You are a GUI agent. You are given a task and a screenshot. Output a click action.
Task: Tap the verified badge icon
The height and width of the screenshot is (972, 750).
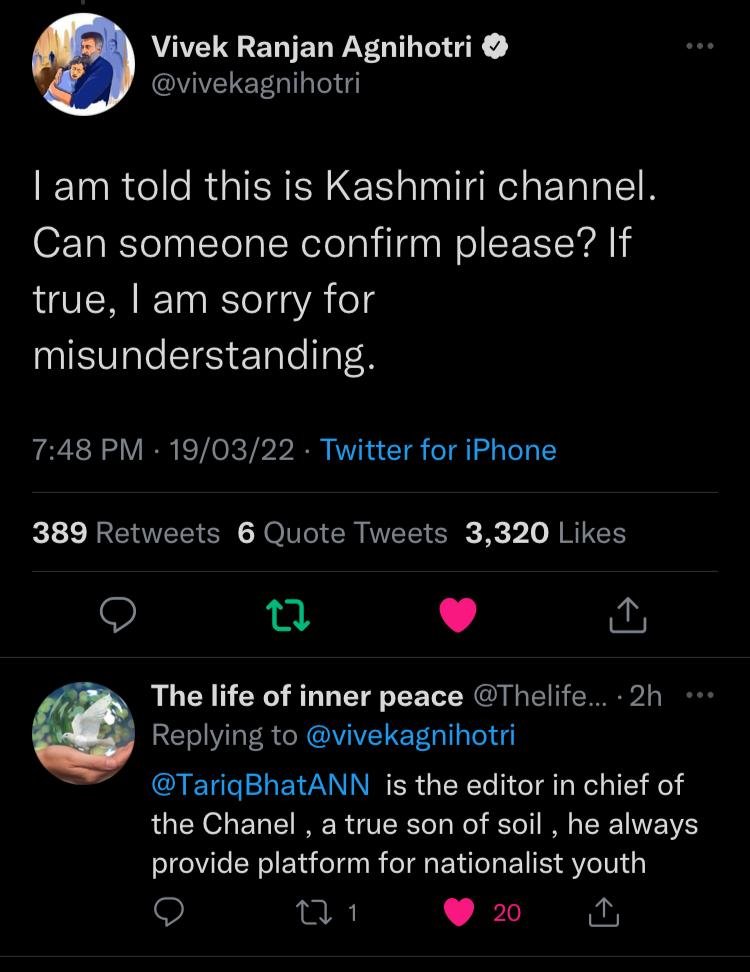point(494,46)
